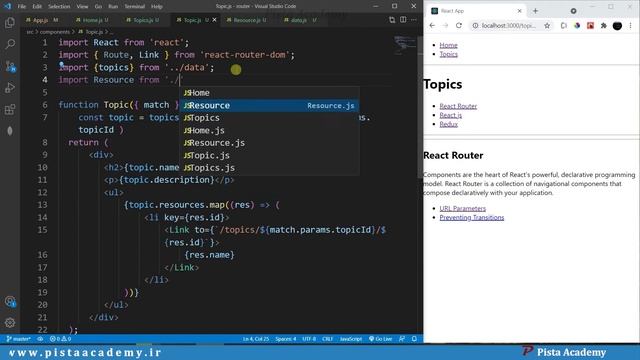Select highlighted Resource suggestion in autocomplete
Image resolution: width=640 pixels, height=360 pixels.
[x=269, y=106]
